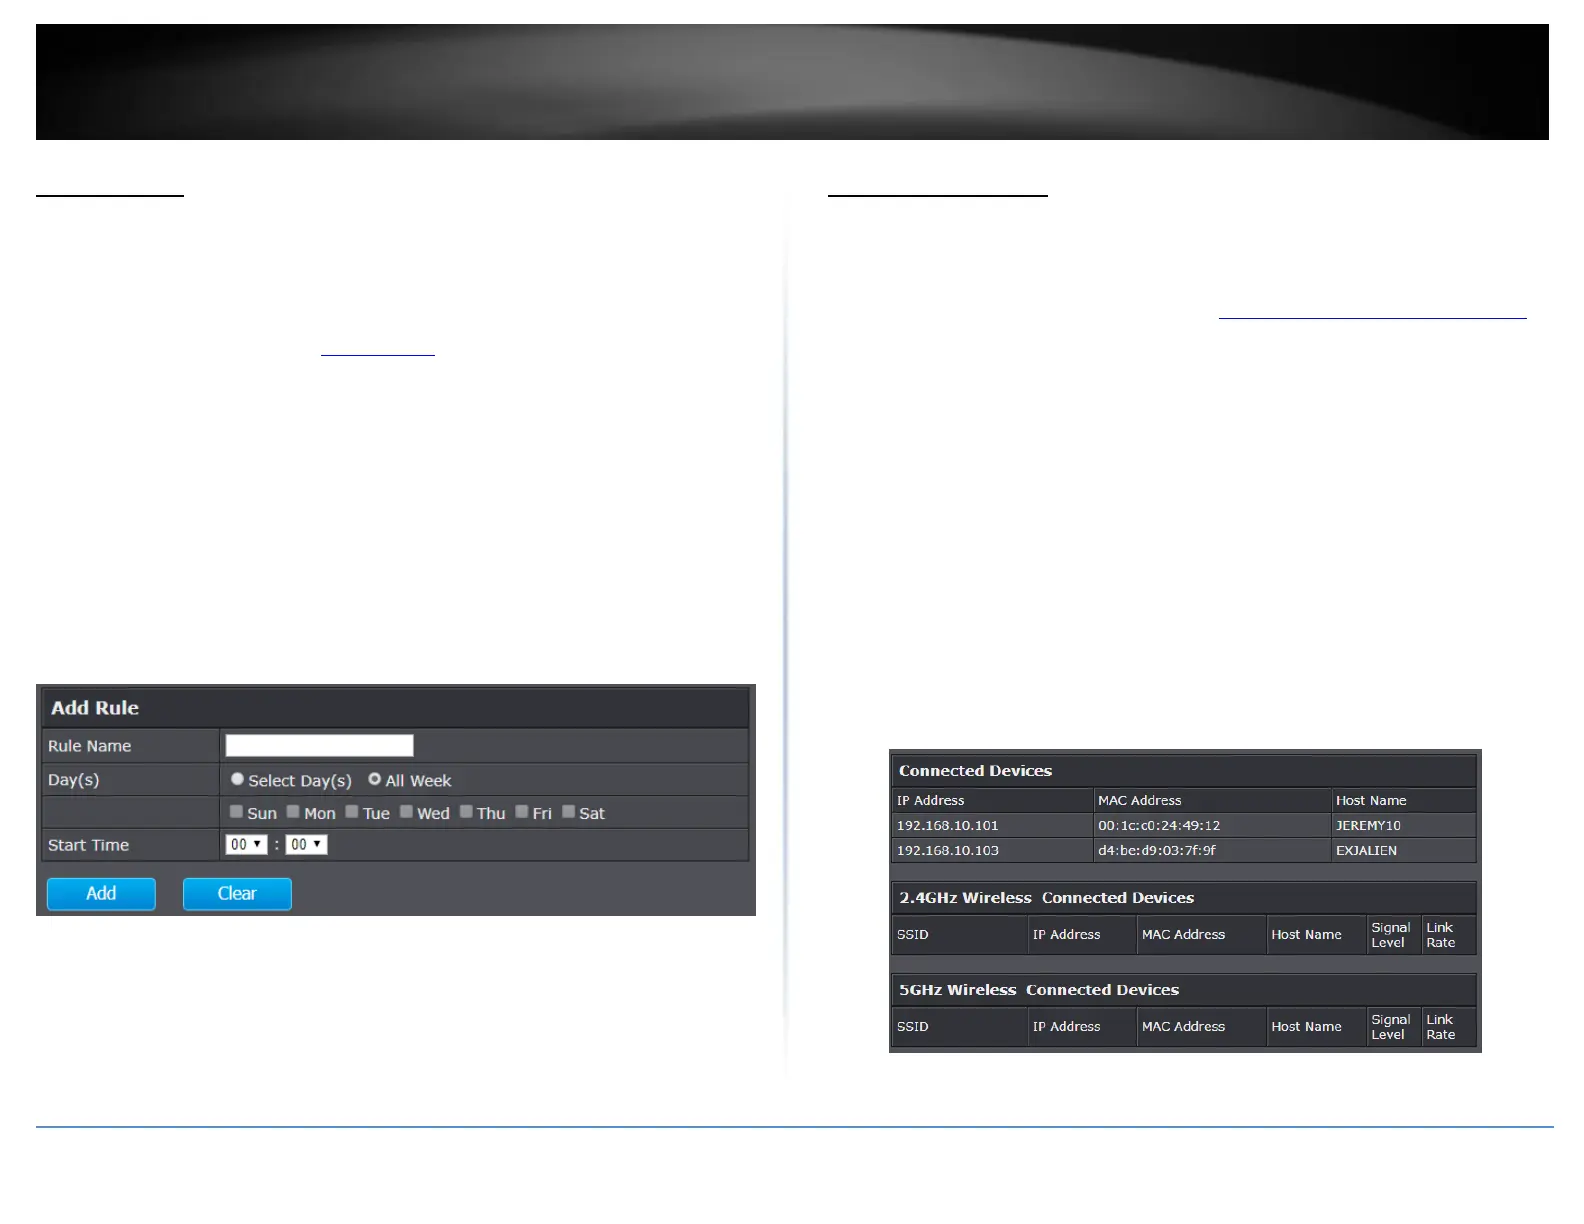Check the Tue checkbox
The image size is (1584, 1224).
point(352,812)
